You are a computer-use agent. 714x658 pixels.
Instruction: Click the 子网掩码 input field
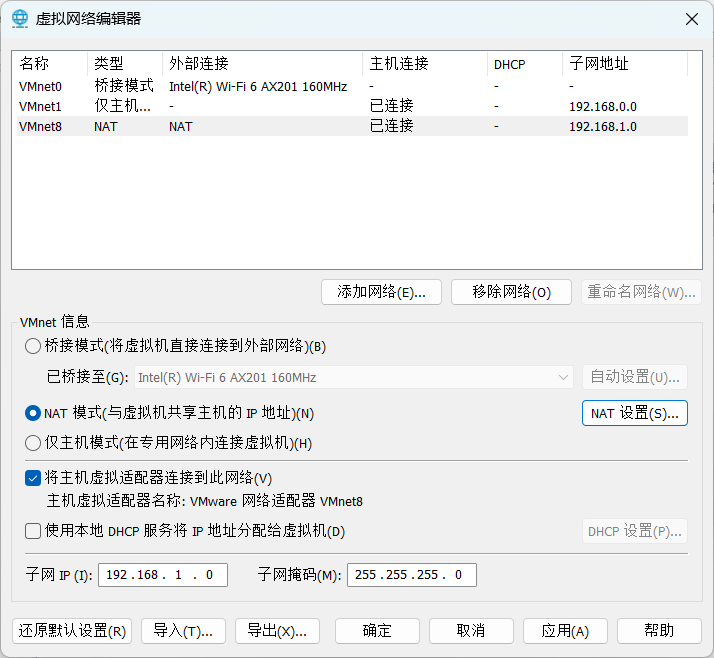(x=411, y=575)
